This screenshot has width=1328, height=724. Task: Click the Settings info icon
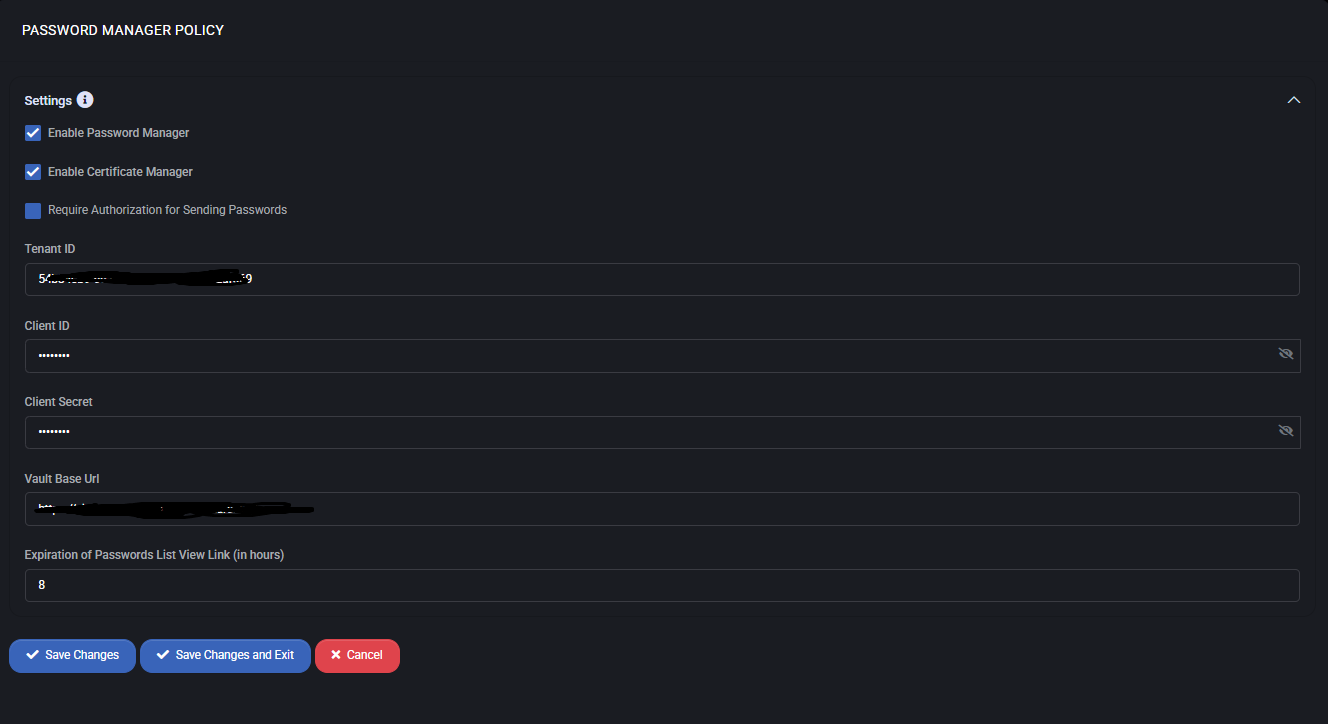click(x=85, y=100)
